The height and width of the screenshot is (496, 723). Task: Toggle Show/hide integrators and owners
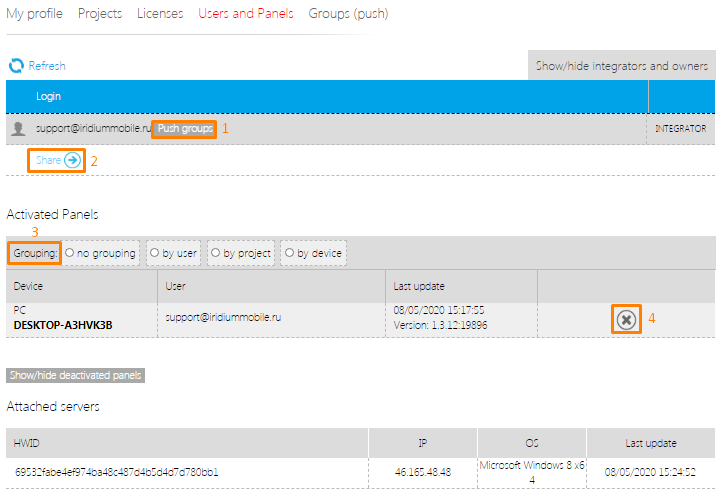point(621,66)
